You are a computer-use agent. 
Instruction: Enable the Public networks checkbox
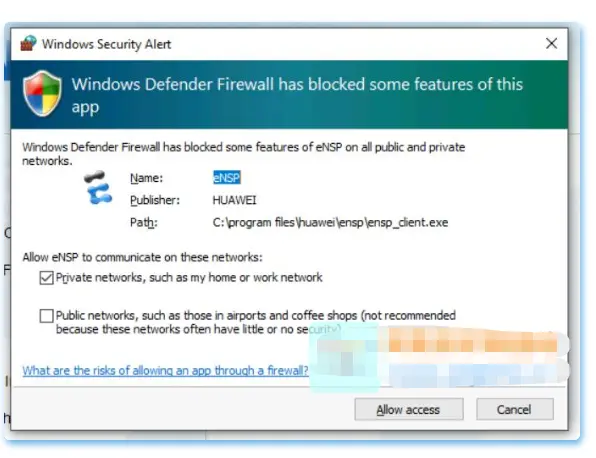tap(46, 315)
